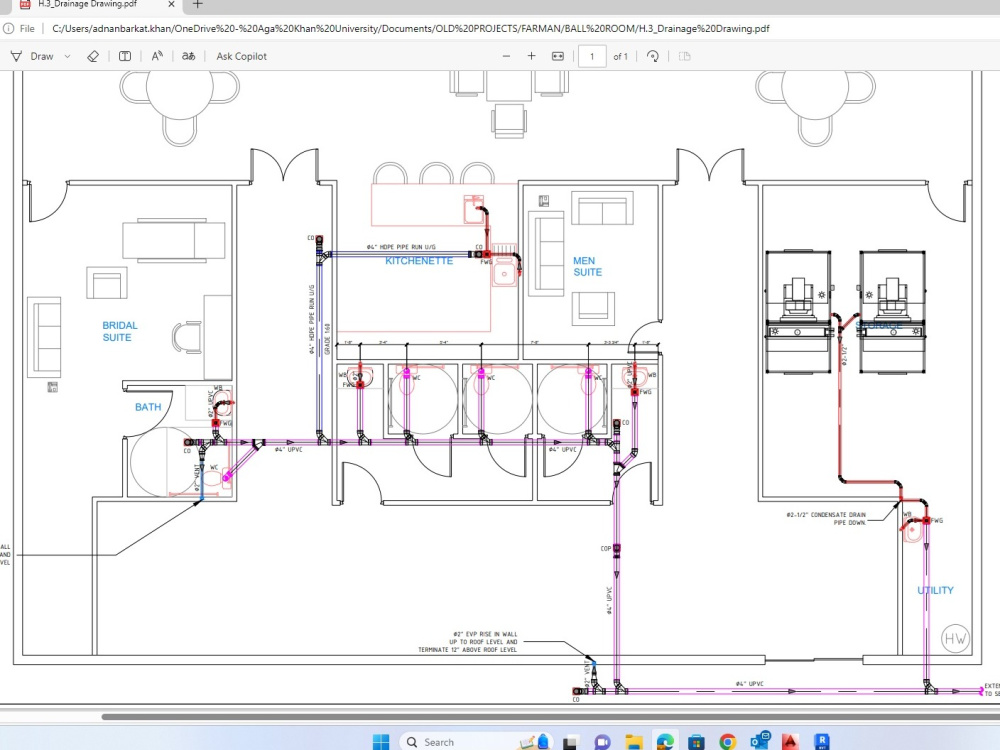Open Microsoft Store from the taskbar
Viewport: 1000px width, 750px height.
tap(696, 742)
